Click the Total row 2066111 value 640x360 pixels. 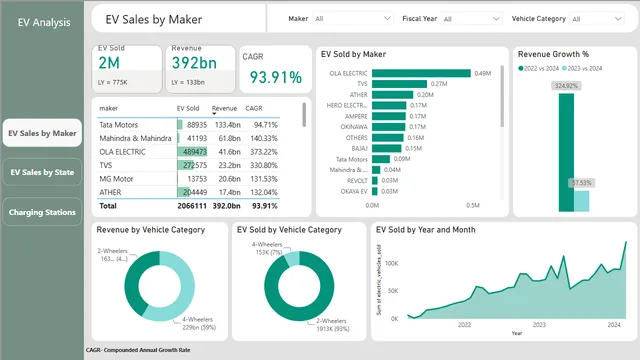pos(192,206)
